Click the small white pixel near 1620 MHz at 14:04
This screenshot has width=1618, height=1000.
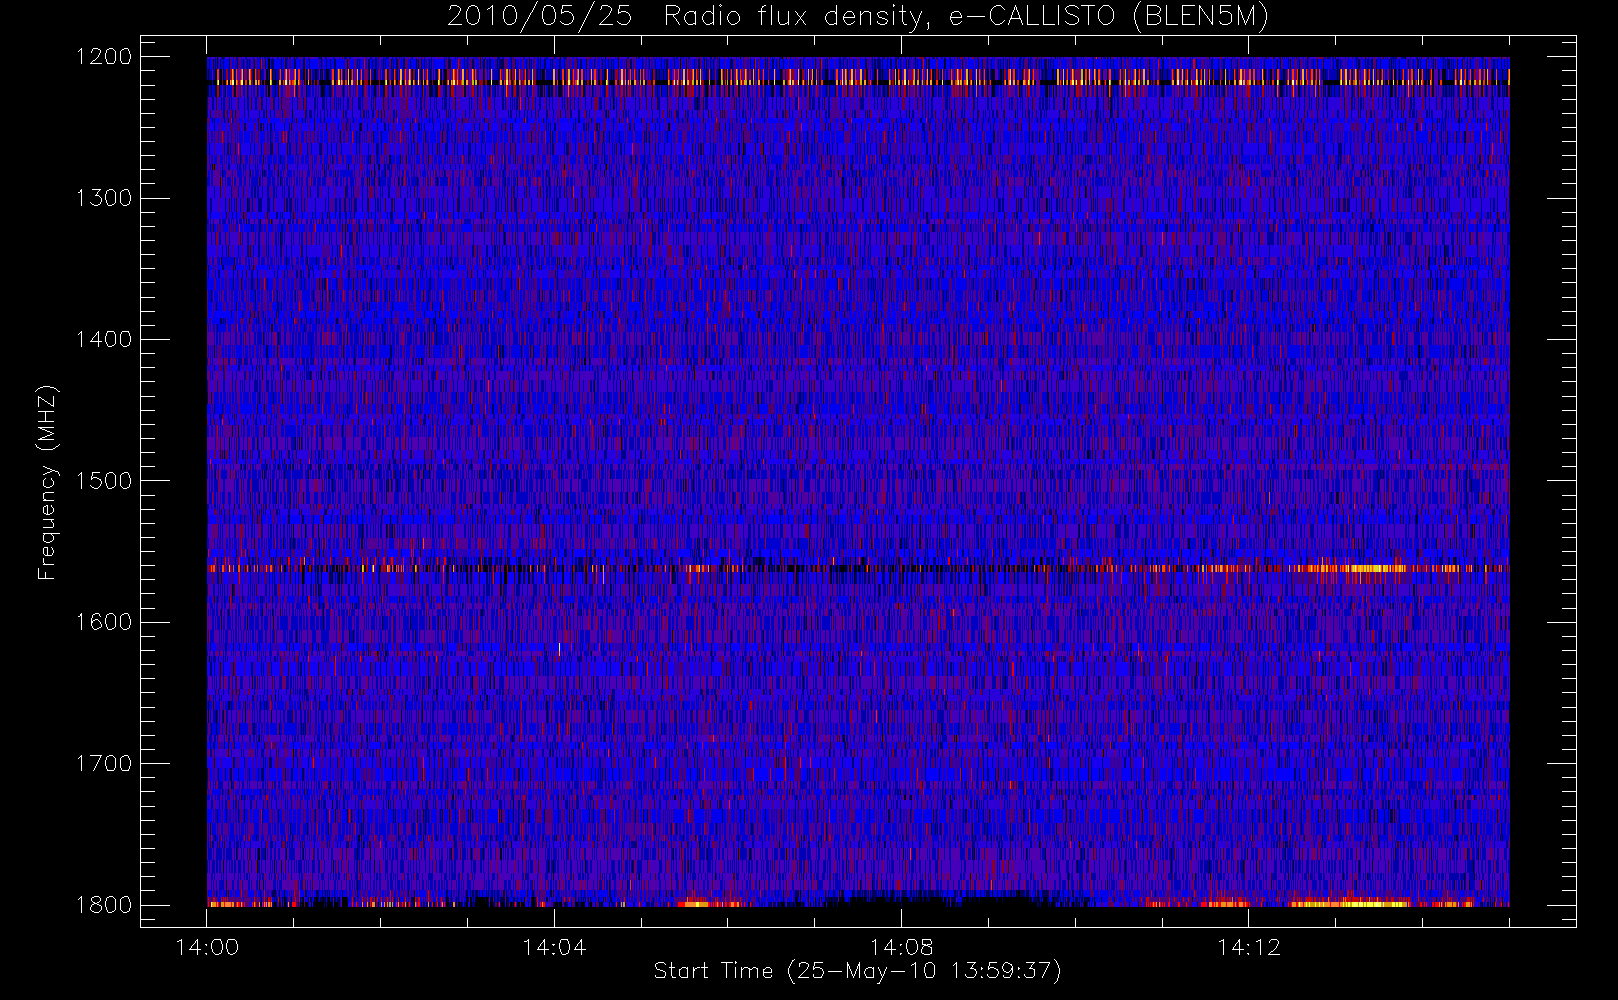[x=559, y=649]
